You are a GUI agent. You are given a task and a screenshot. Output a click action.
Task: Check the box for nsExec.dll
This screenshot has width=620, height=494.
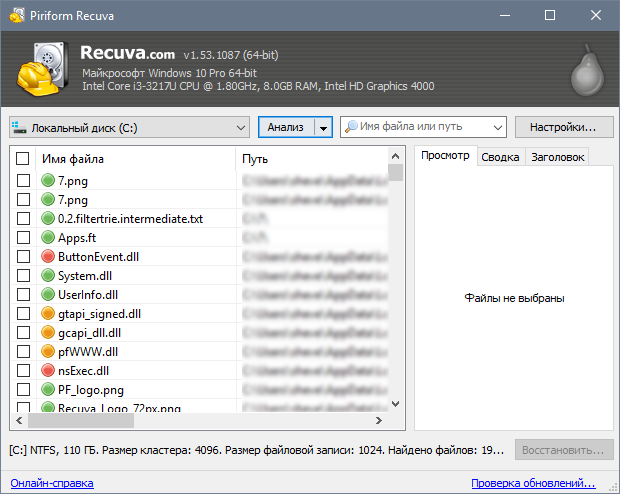[x=23, y=370]
